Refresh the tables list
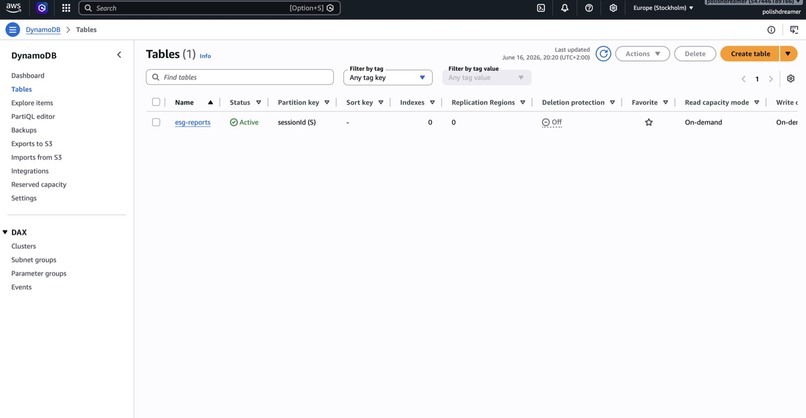806x418 pixels. (x=603, y=53)
